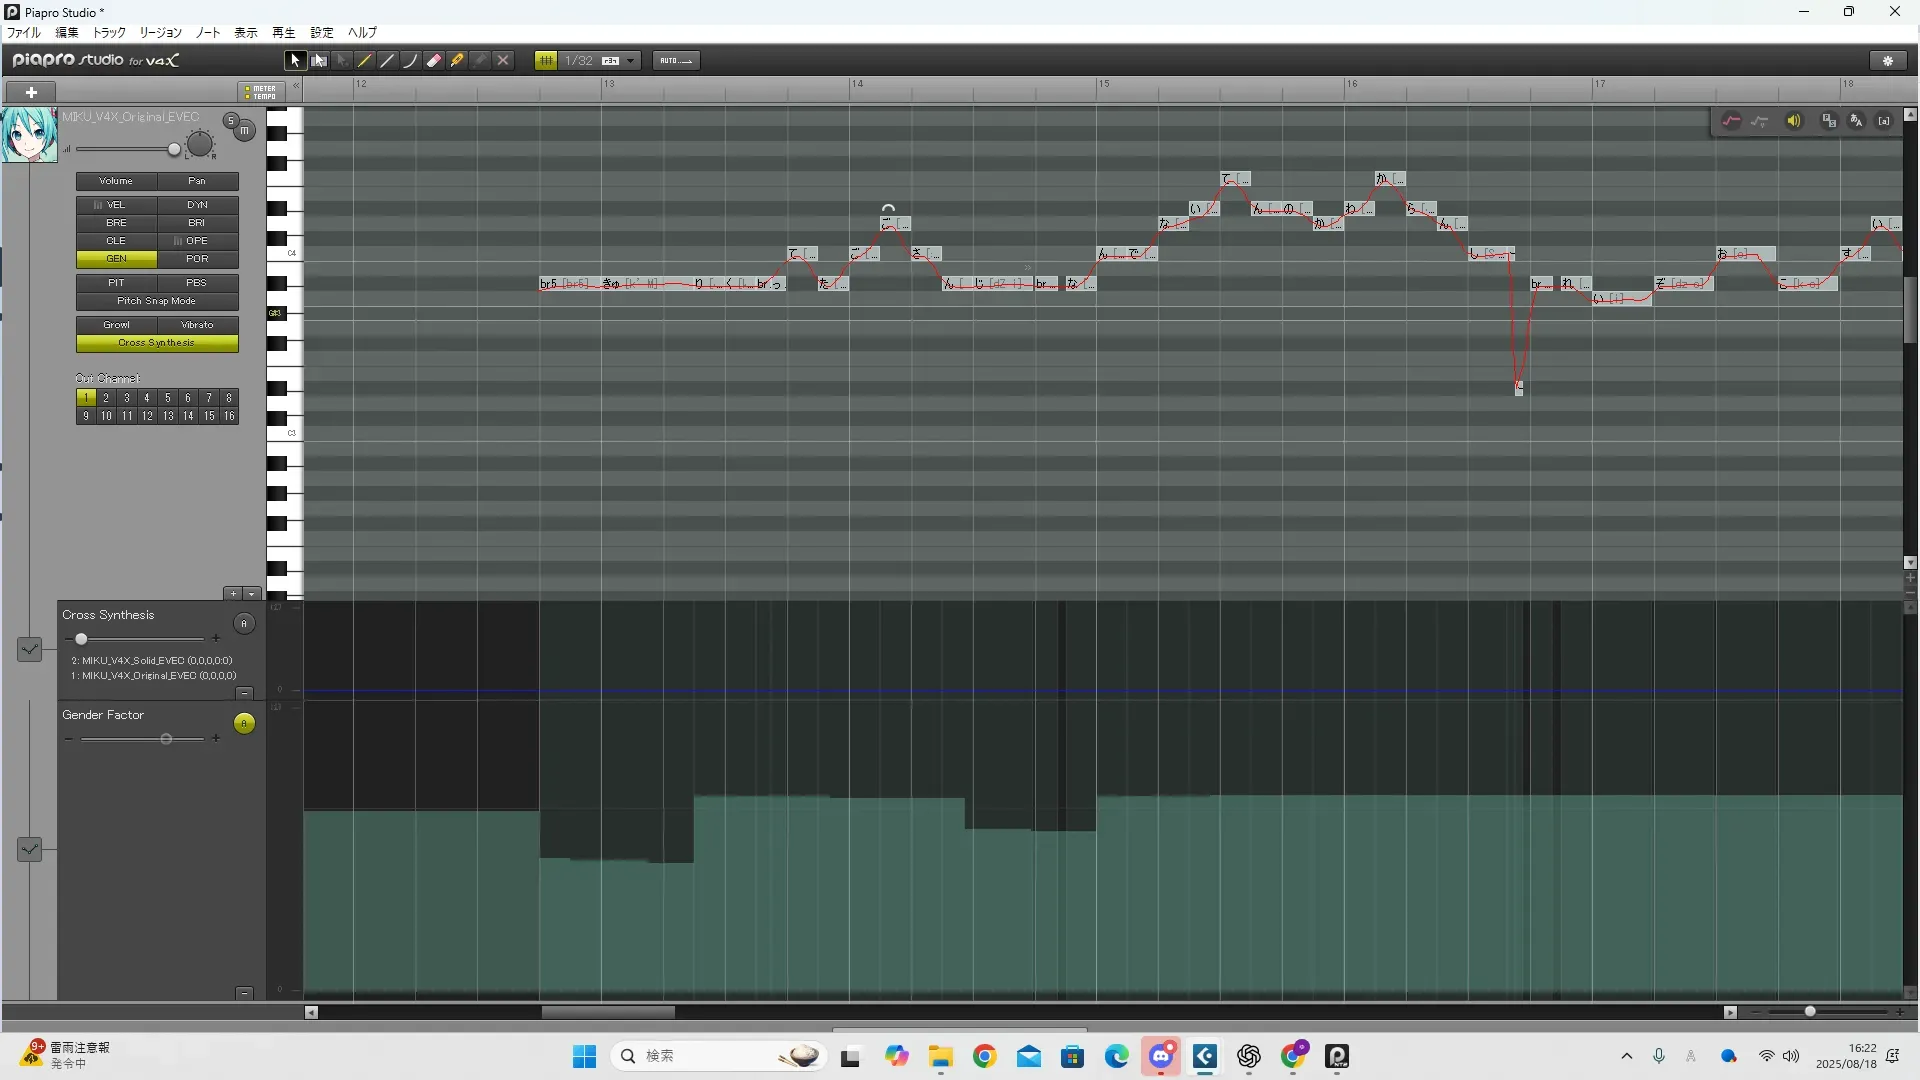Select the curve drawing tool
1920x1080 pixels.
(x=410, y=61)
